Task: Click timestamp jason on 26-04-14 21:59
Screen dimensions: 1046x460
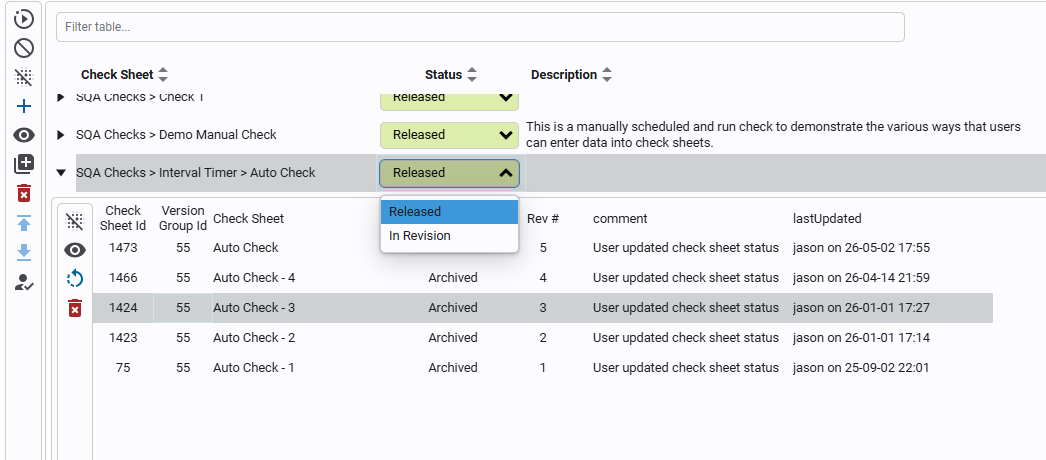Action: [861, 278]
